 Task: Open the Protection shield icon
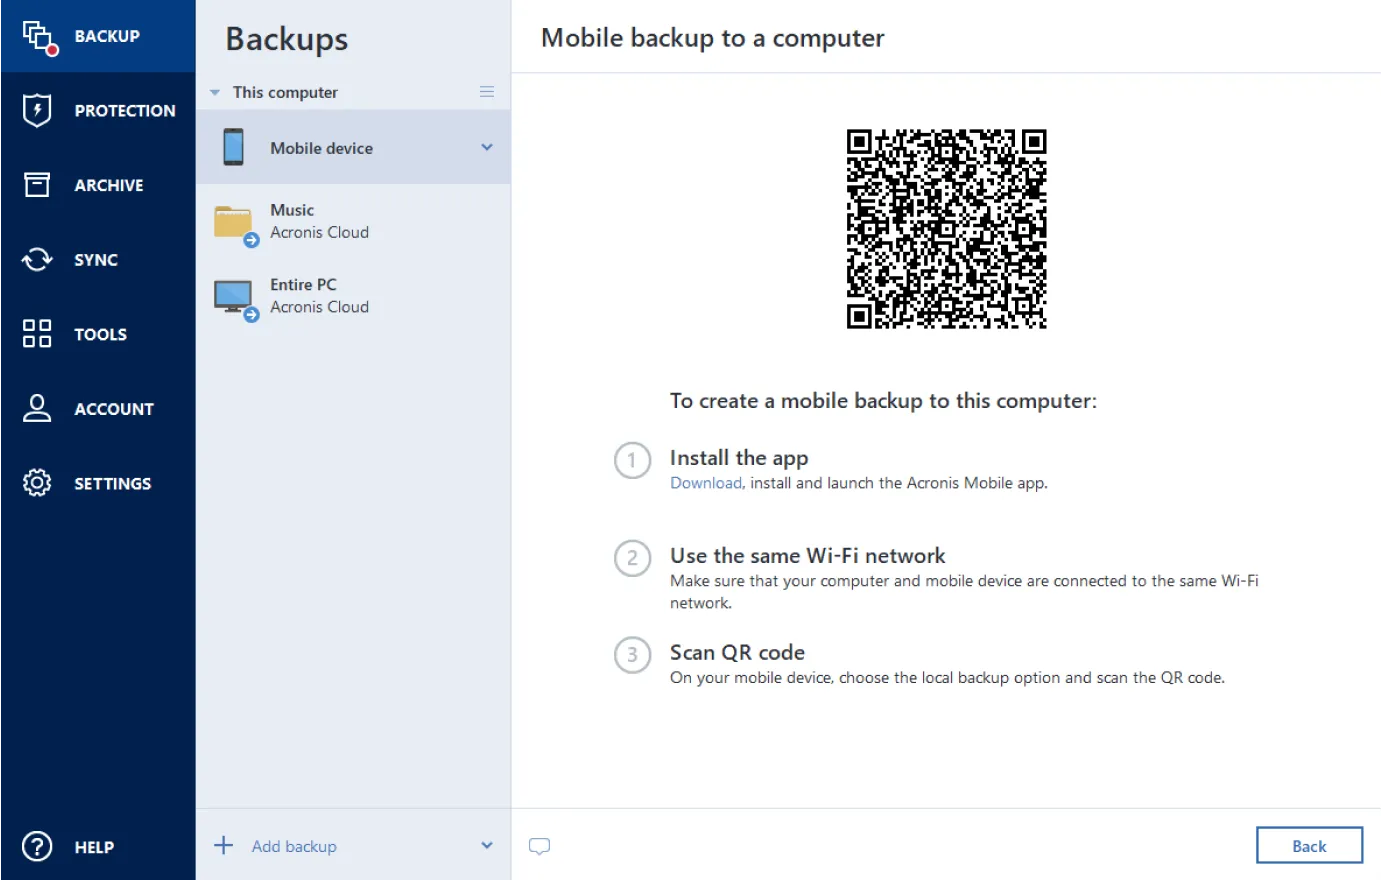(37, 110)
